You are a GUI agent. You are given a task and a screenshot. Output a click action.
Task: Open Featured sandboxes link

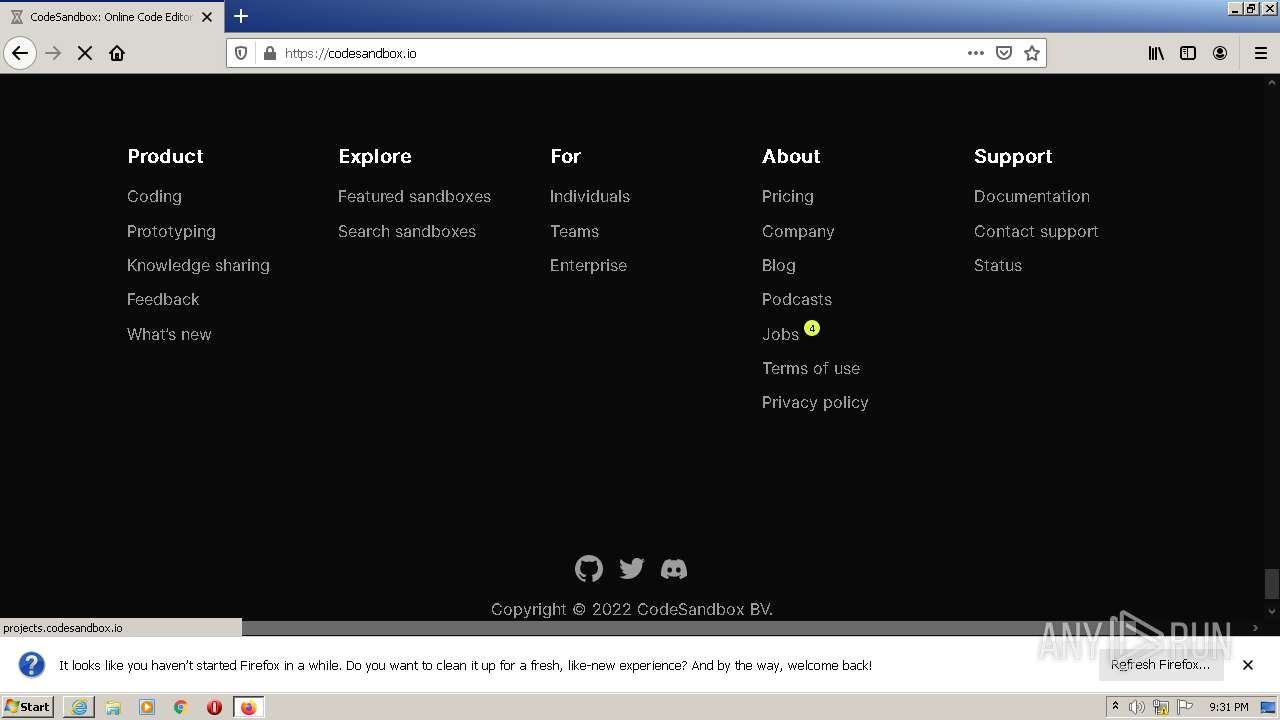click(x=414, y=197)
